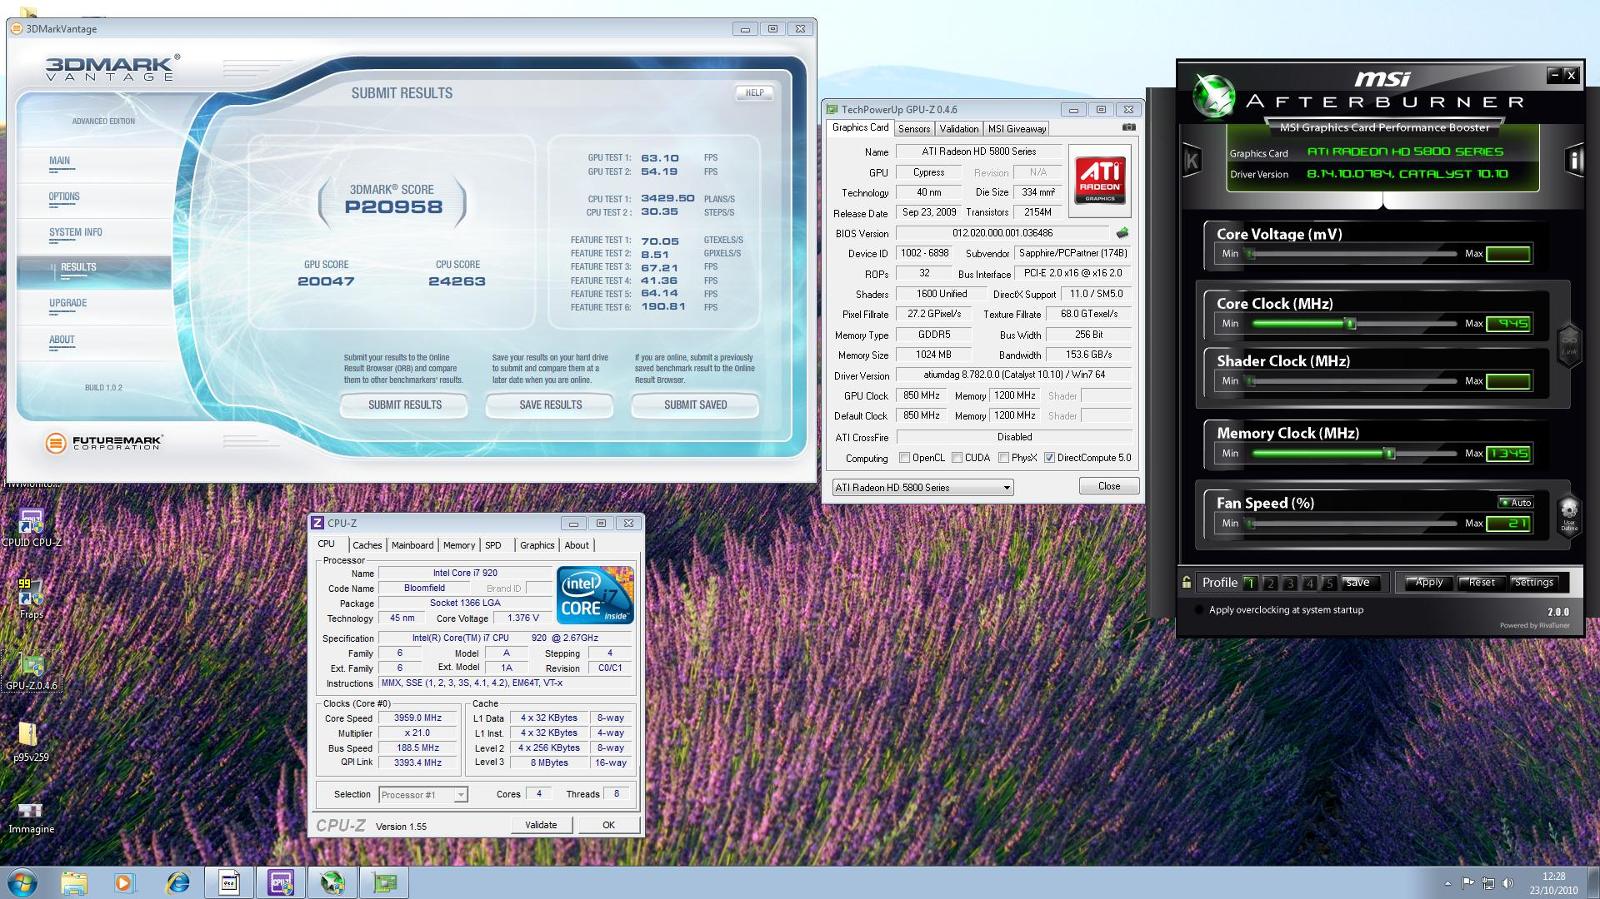
Task: Click the BIOS save chip icon in GPU-Z
Action: point(1122,233)
